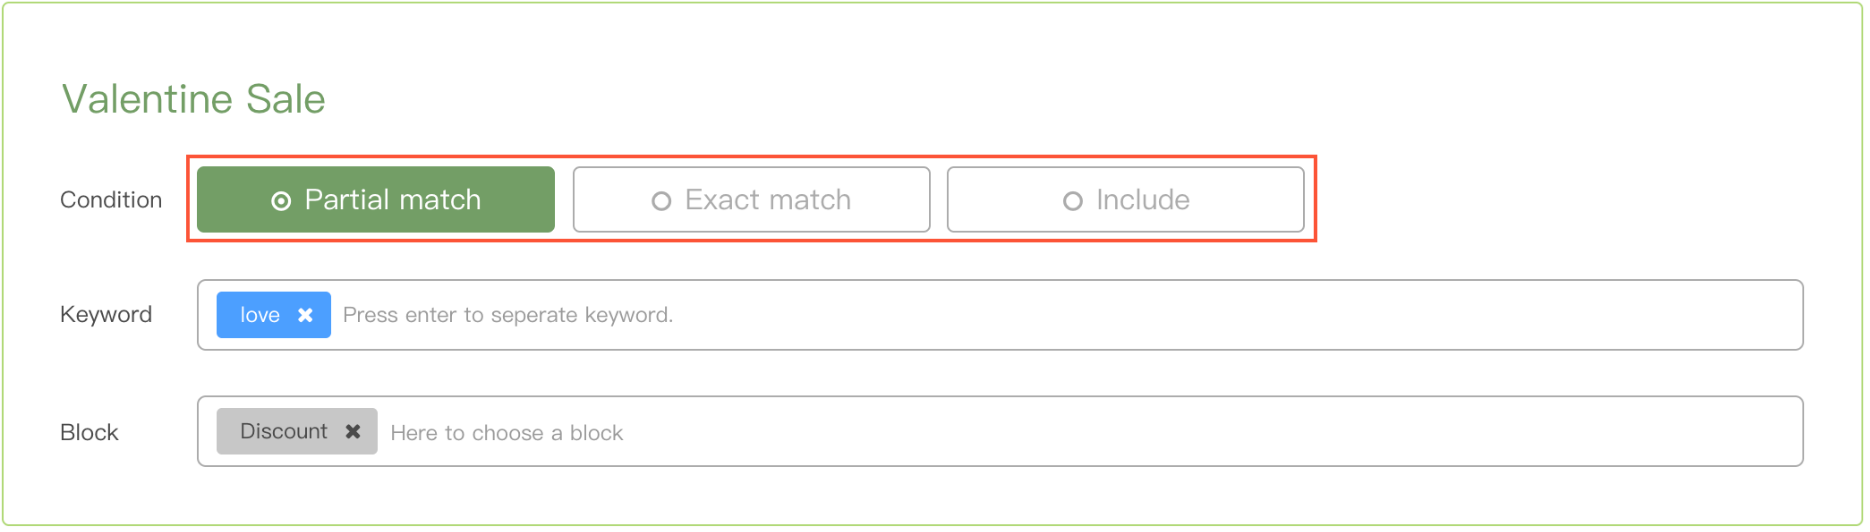The height and width of the screenshot is (532, 1870).
Task: Switch condition to Include
Action: point(1125,200)
